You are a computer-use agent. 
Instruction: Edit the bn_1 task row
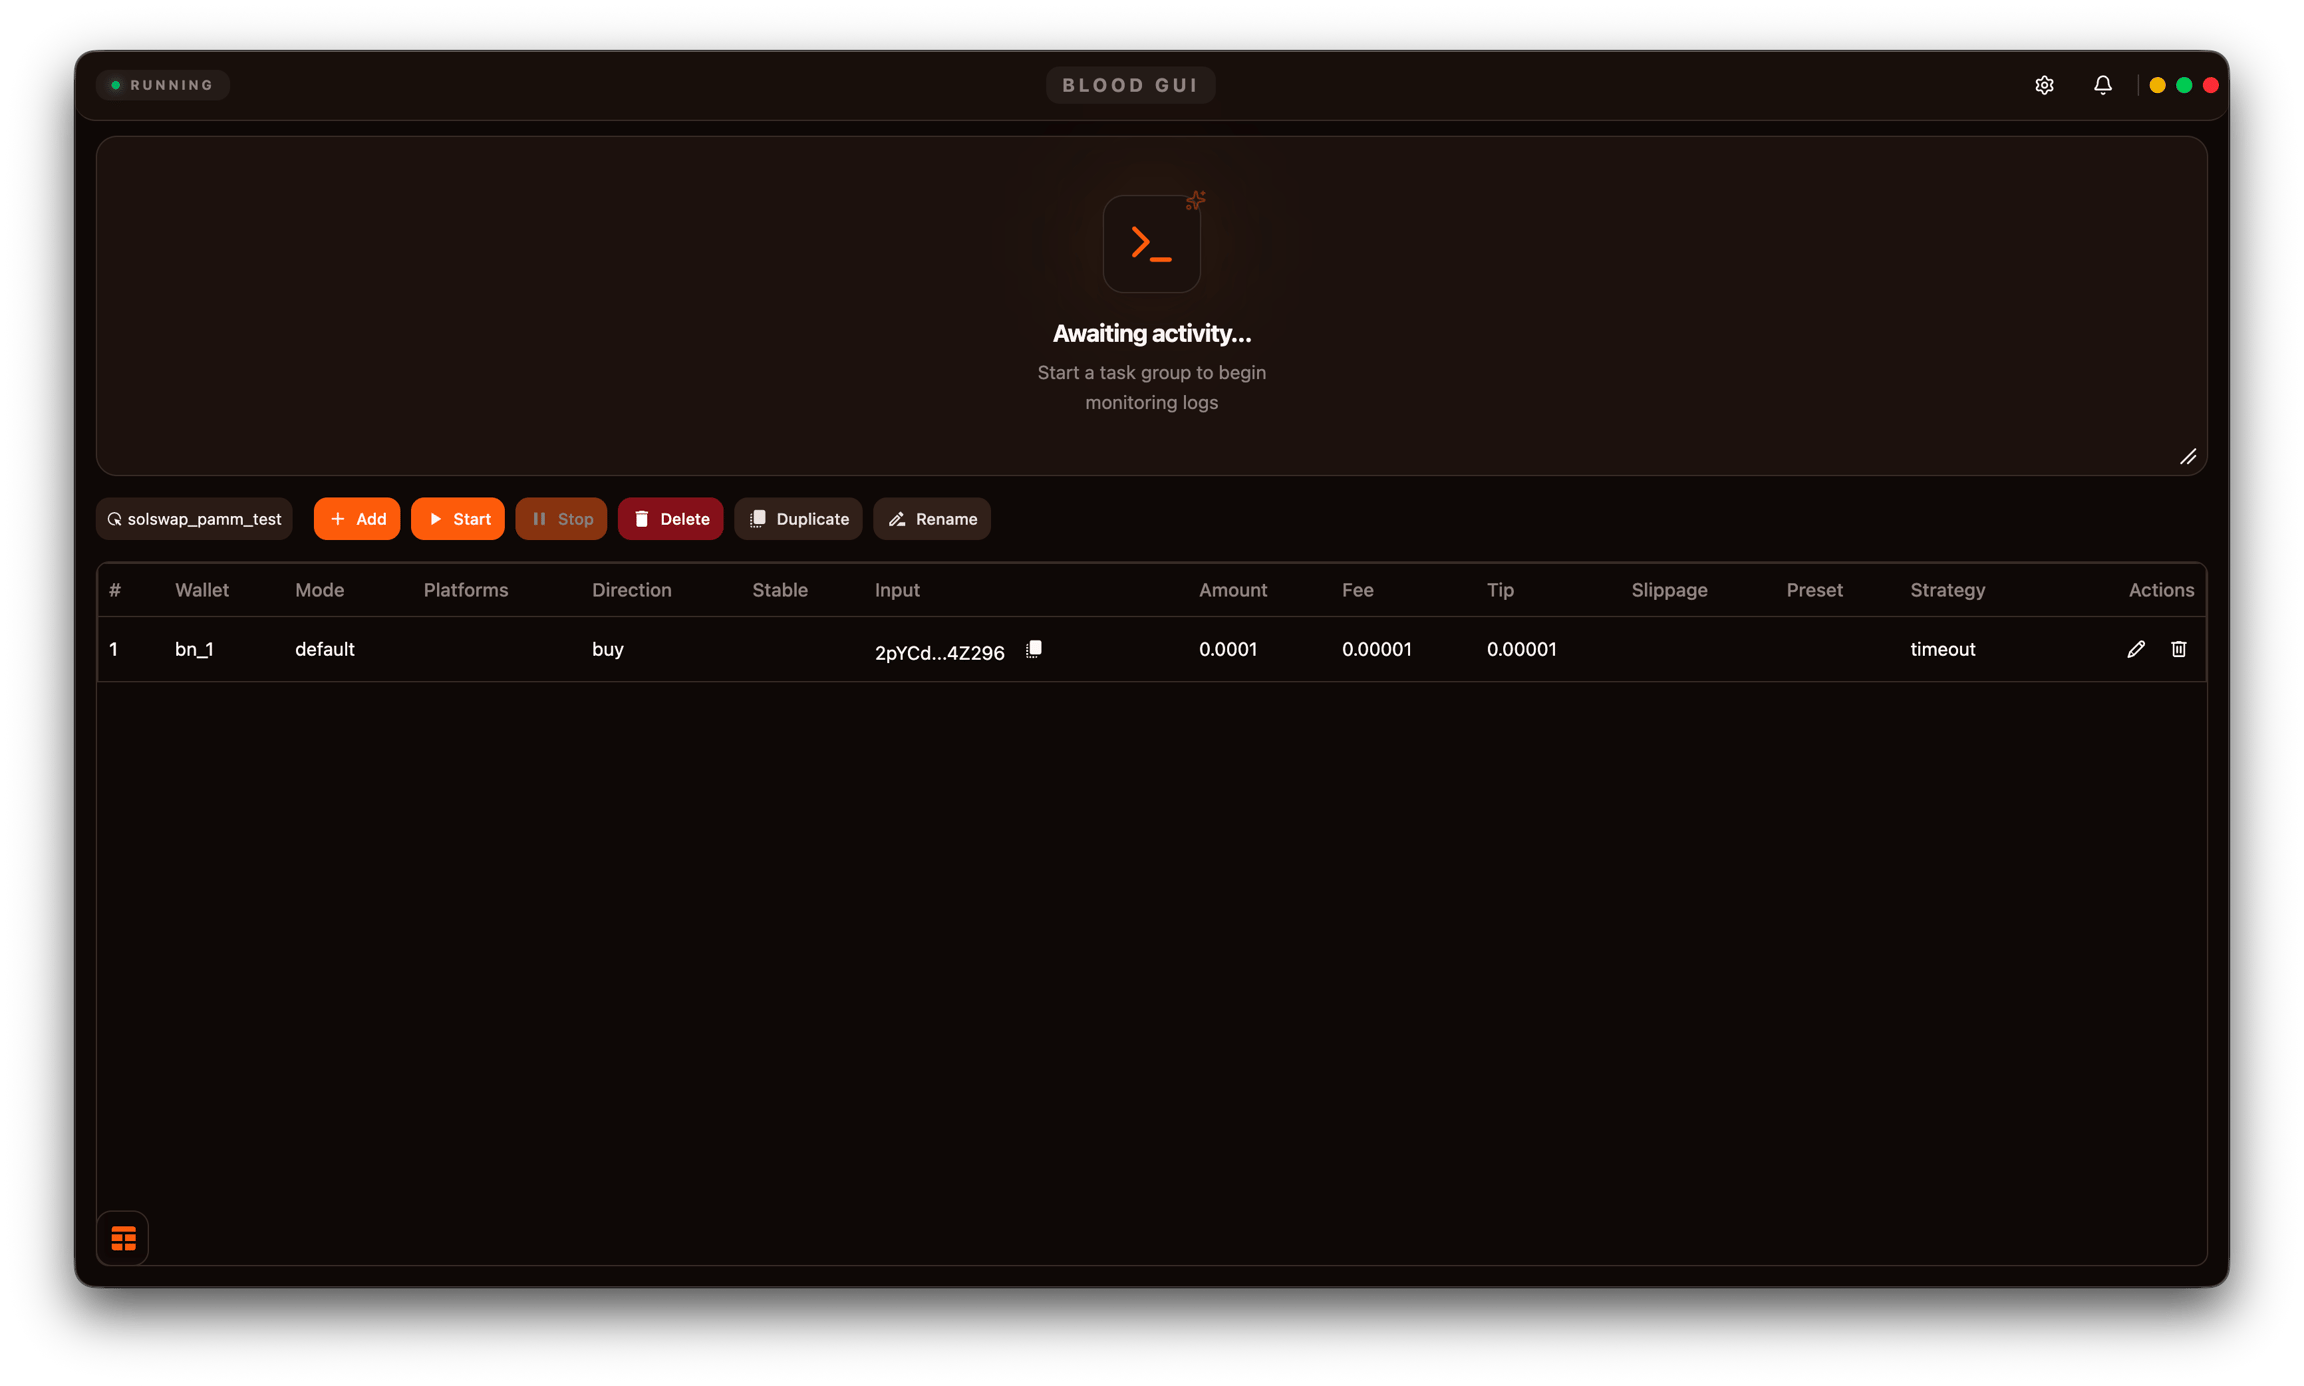click(2135, 649)
